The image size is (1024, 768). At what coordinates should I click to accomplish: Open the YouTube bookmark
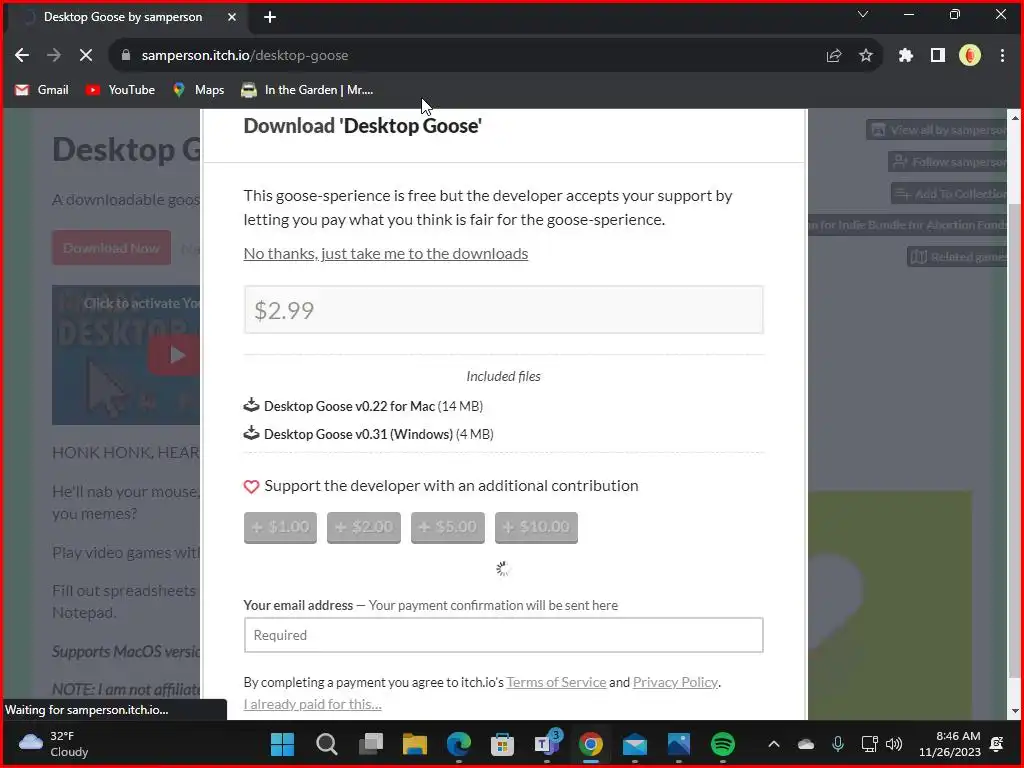pyautogui.click(x=120, y=90)
